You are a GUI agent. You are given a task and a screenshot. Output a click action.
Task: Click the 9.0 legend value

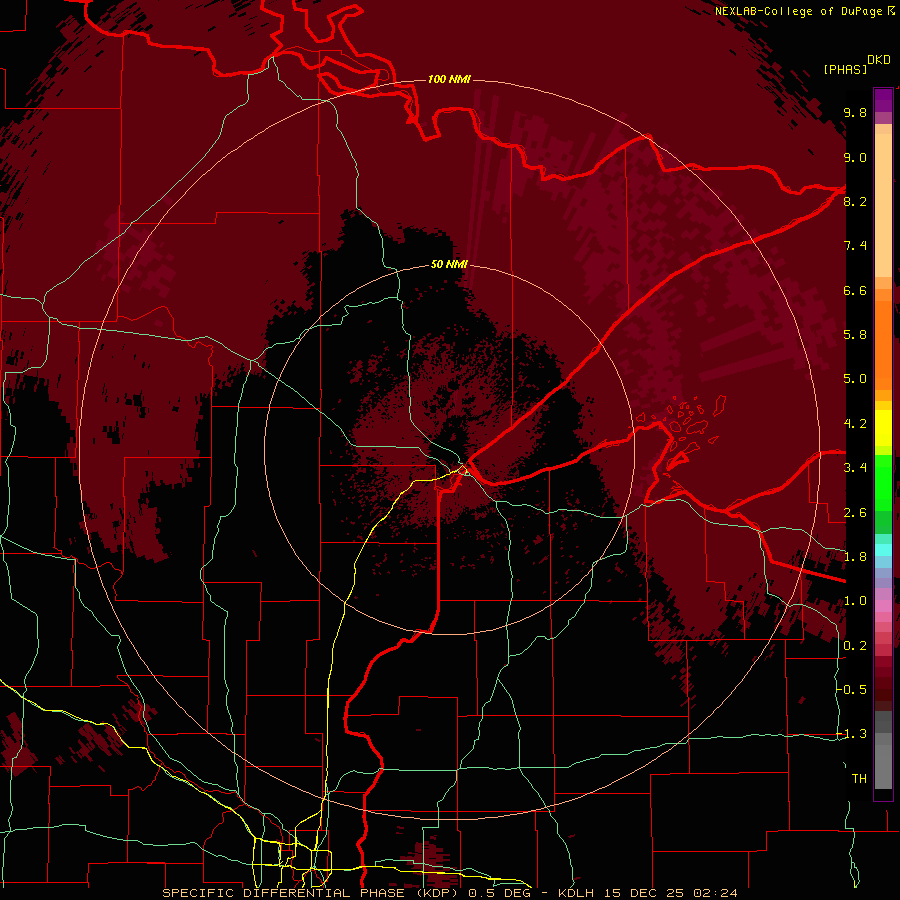point(855,158)
